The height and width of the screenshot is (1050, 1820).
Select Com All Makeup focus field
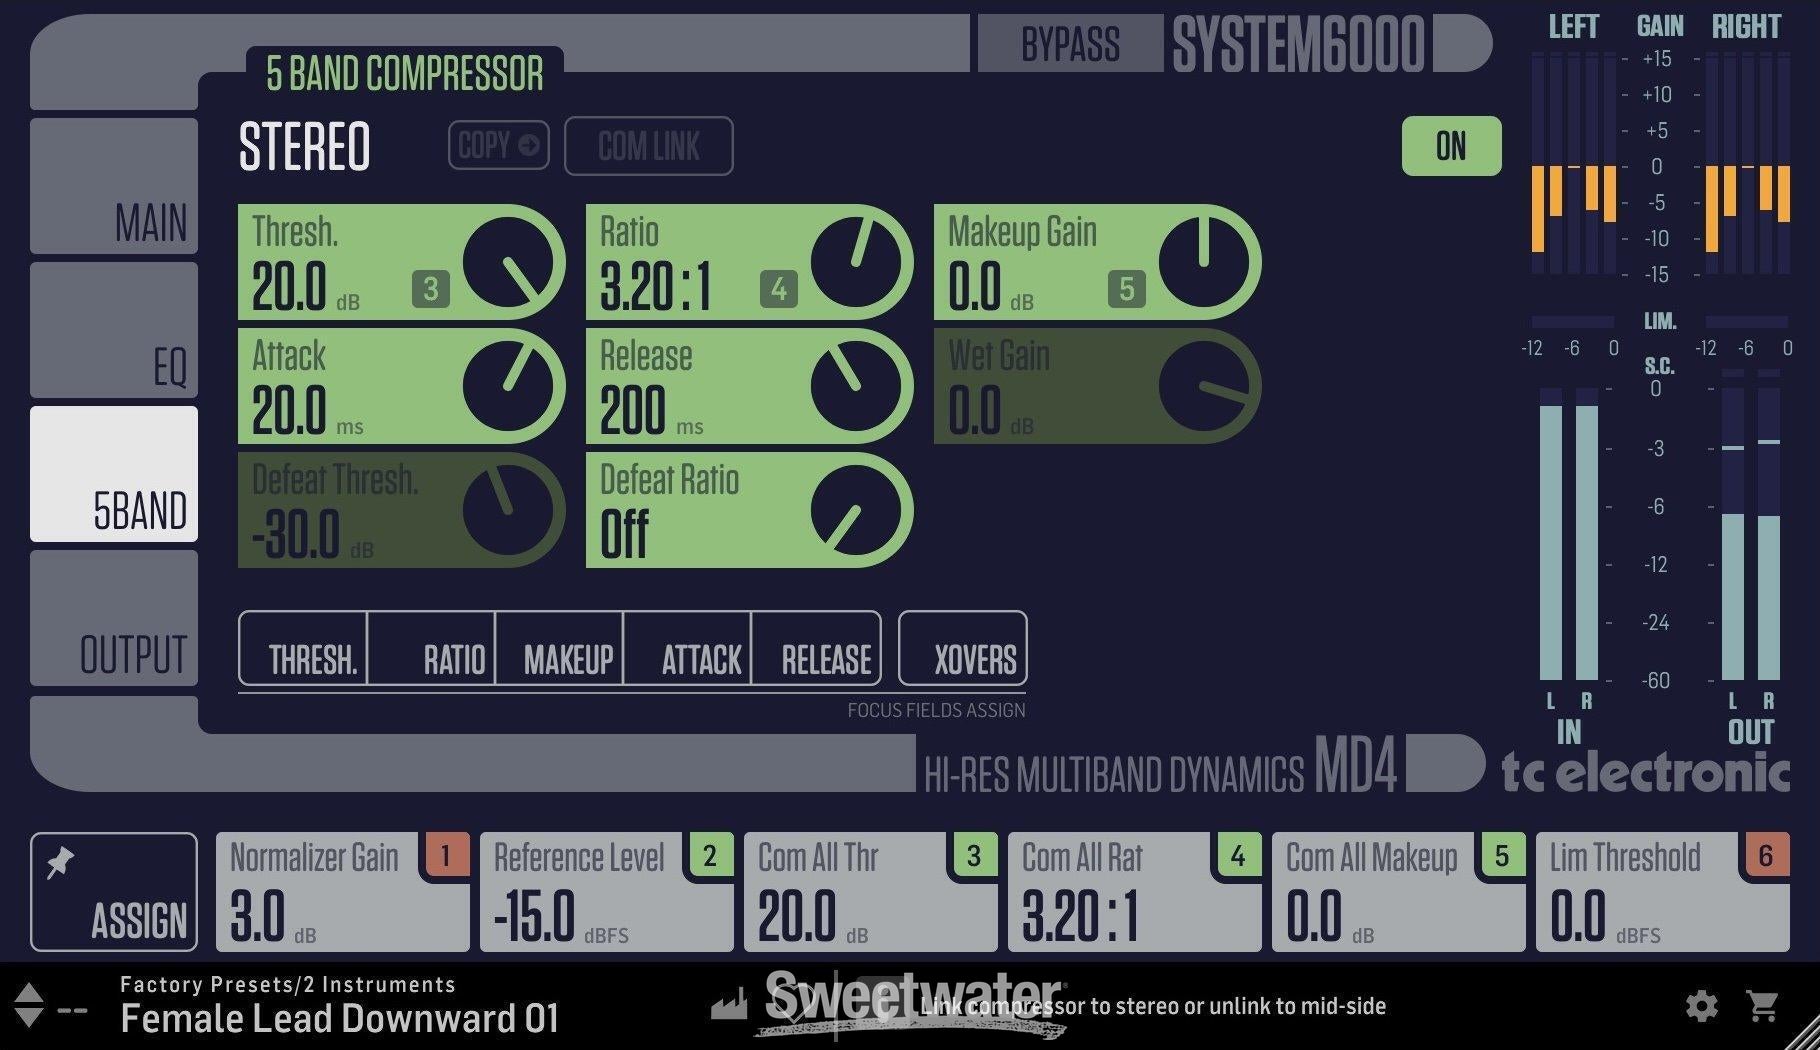pos(1398,892)
